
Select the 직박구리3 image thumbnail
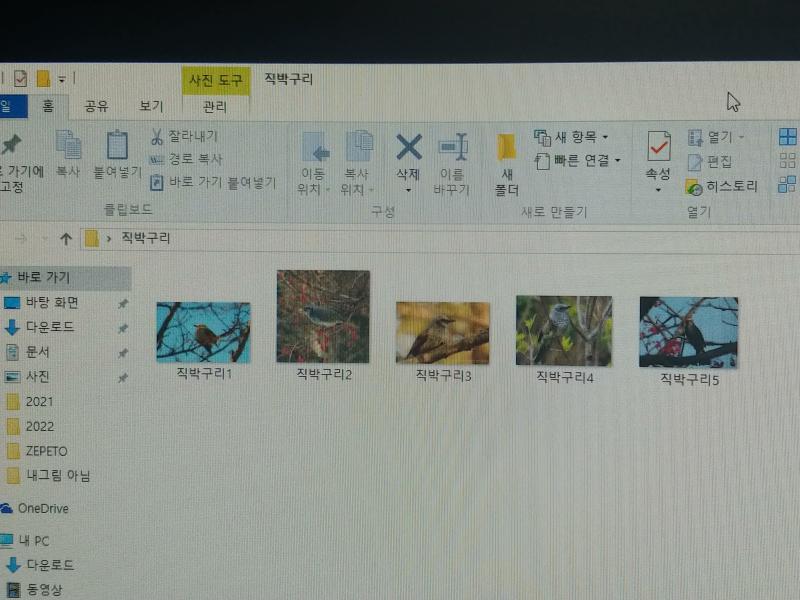pyautogui.click(x=443, y=333)
